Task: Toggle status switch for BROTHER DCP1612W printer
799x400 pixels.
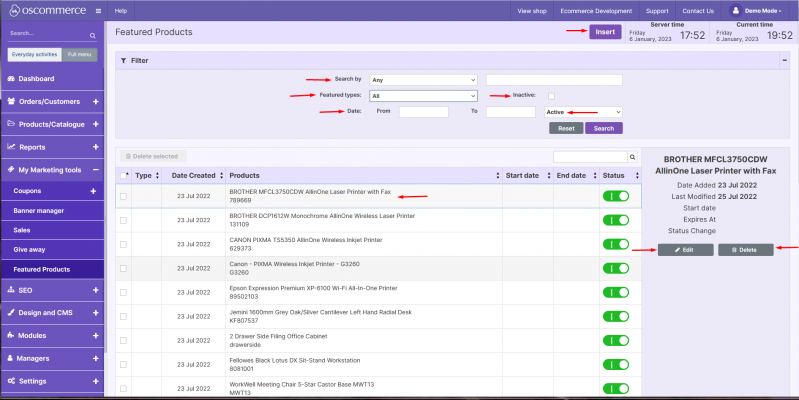Action: pos(616,220)
